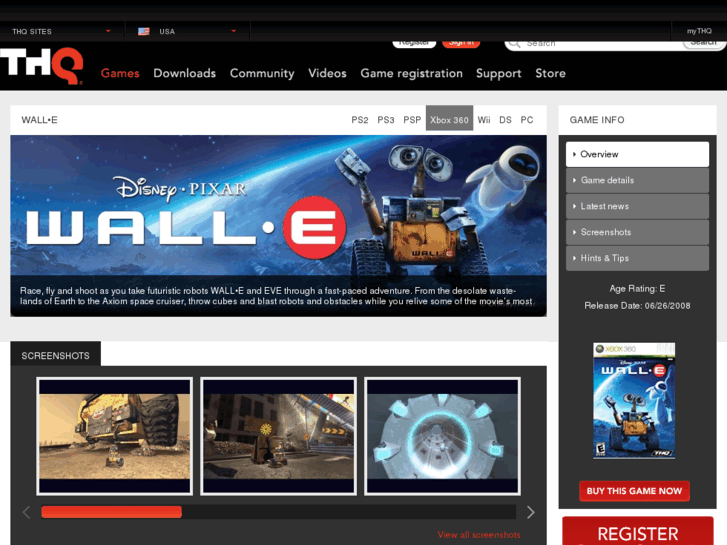This screenshot has width=727, height=545.
Task: Click the 'Age Rating: E' text
Action: [637, 289]
